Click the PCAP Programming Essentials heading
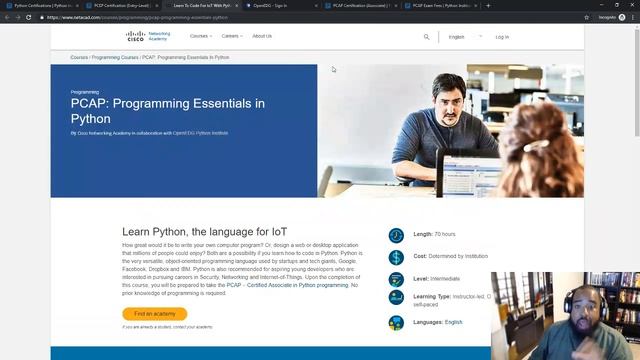This screenshot has width=640, height=360. [x=167, y=111]
